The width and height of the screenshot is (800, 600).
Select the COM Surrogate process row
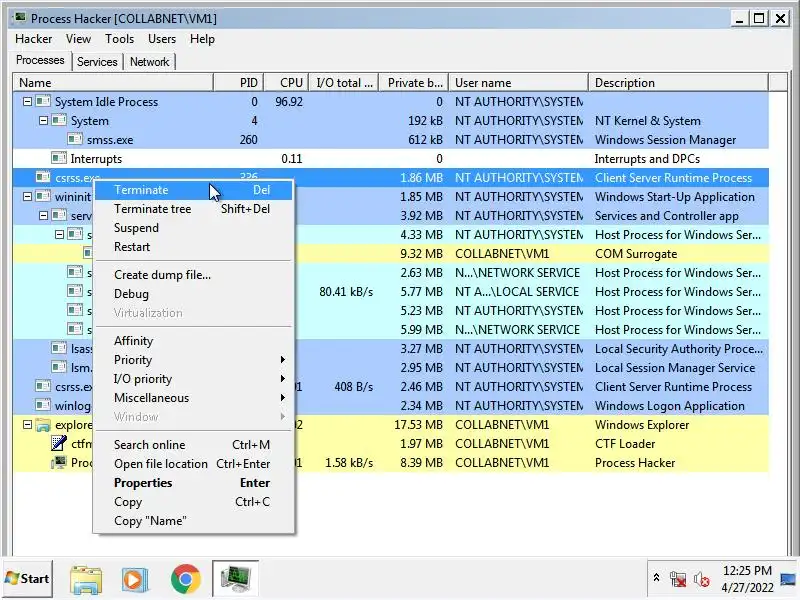[x=391, y=254]
